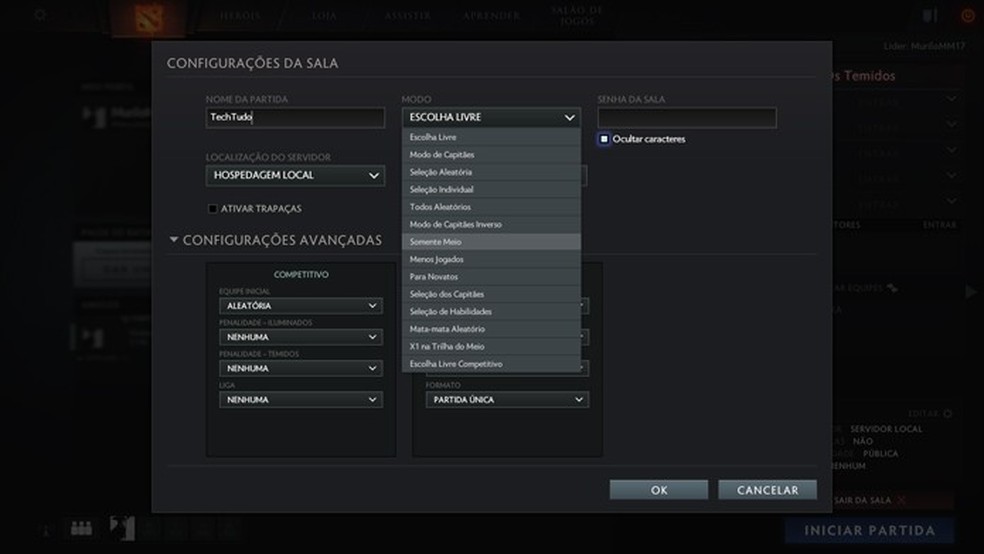Choose Seleção de Habilidades mode
984x554 pixels.
point(491,312)
